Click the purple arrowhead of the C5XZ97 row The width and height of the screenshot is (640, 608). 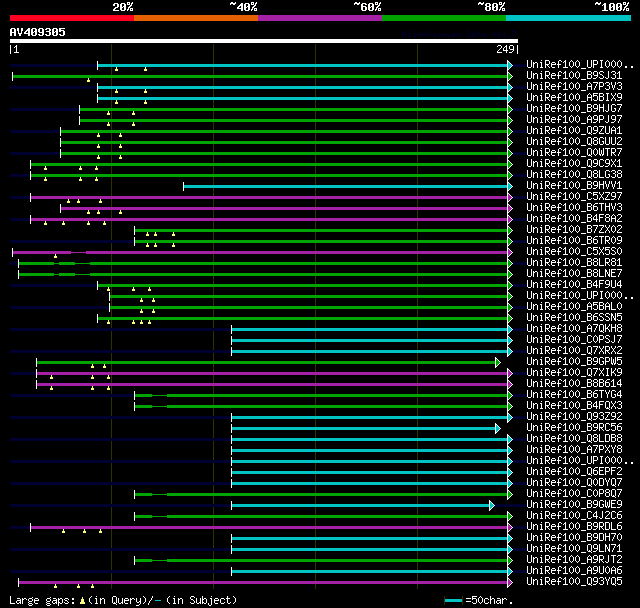(x=510, y=197)
